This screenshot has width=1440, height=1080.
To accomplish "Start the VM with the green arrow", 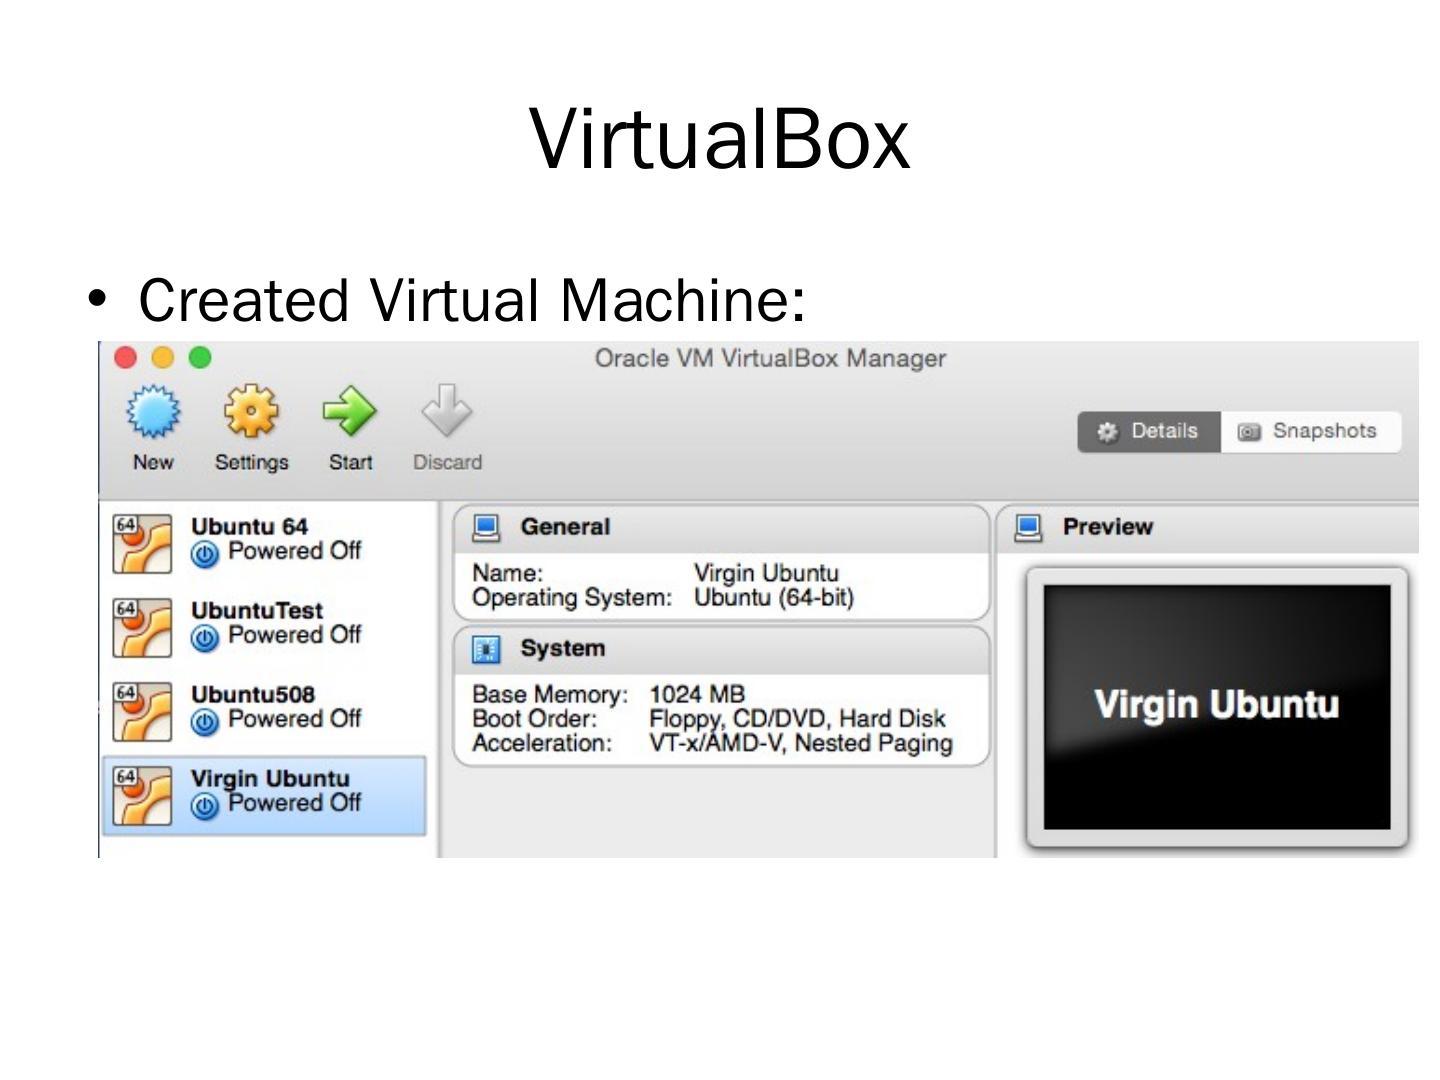I will [349, 411].
